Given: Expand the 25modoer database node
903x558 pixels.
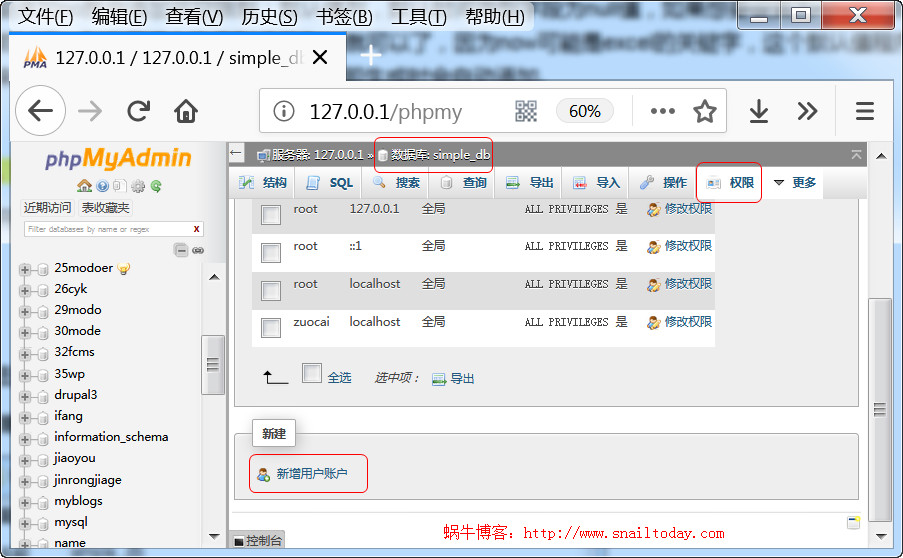Looking at the screenshot, I should [x=24, y=269].
